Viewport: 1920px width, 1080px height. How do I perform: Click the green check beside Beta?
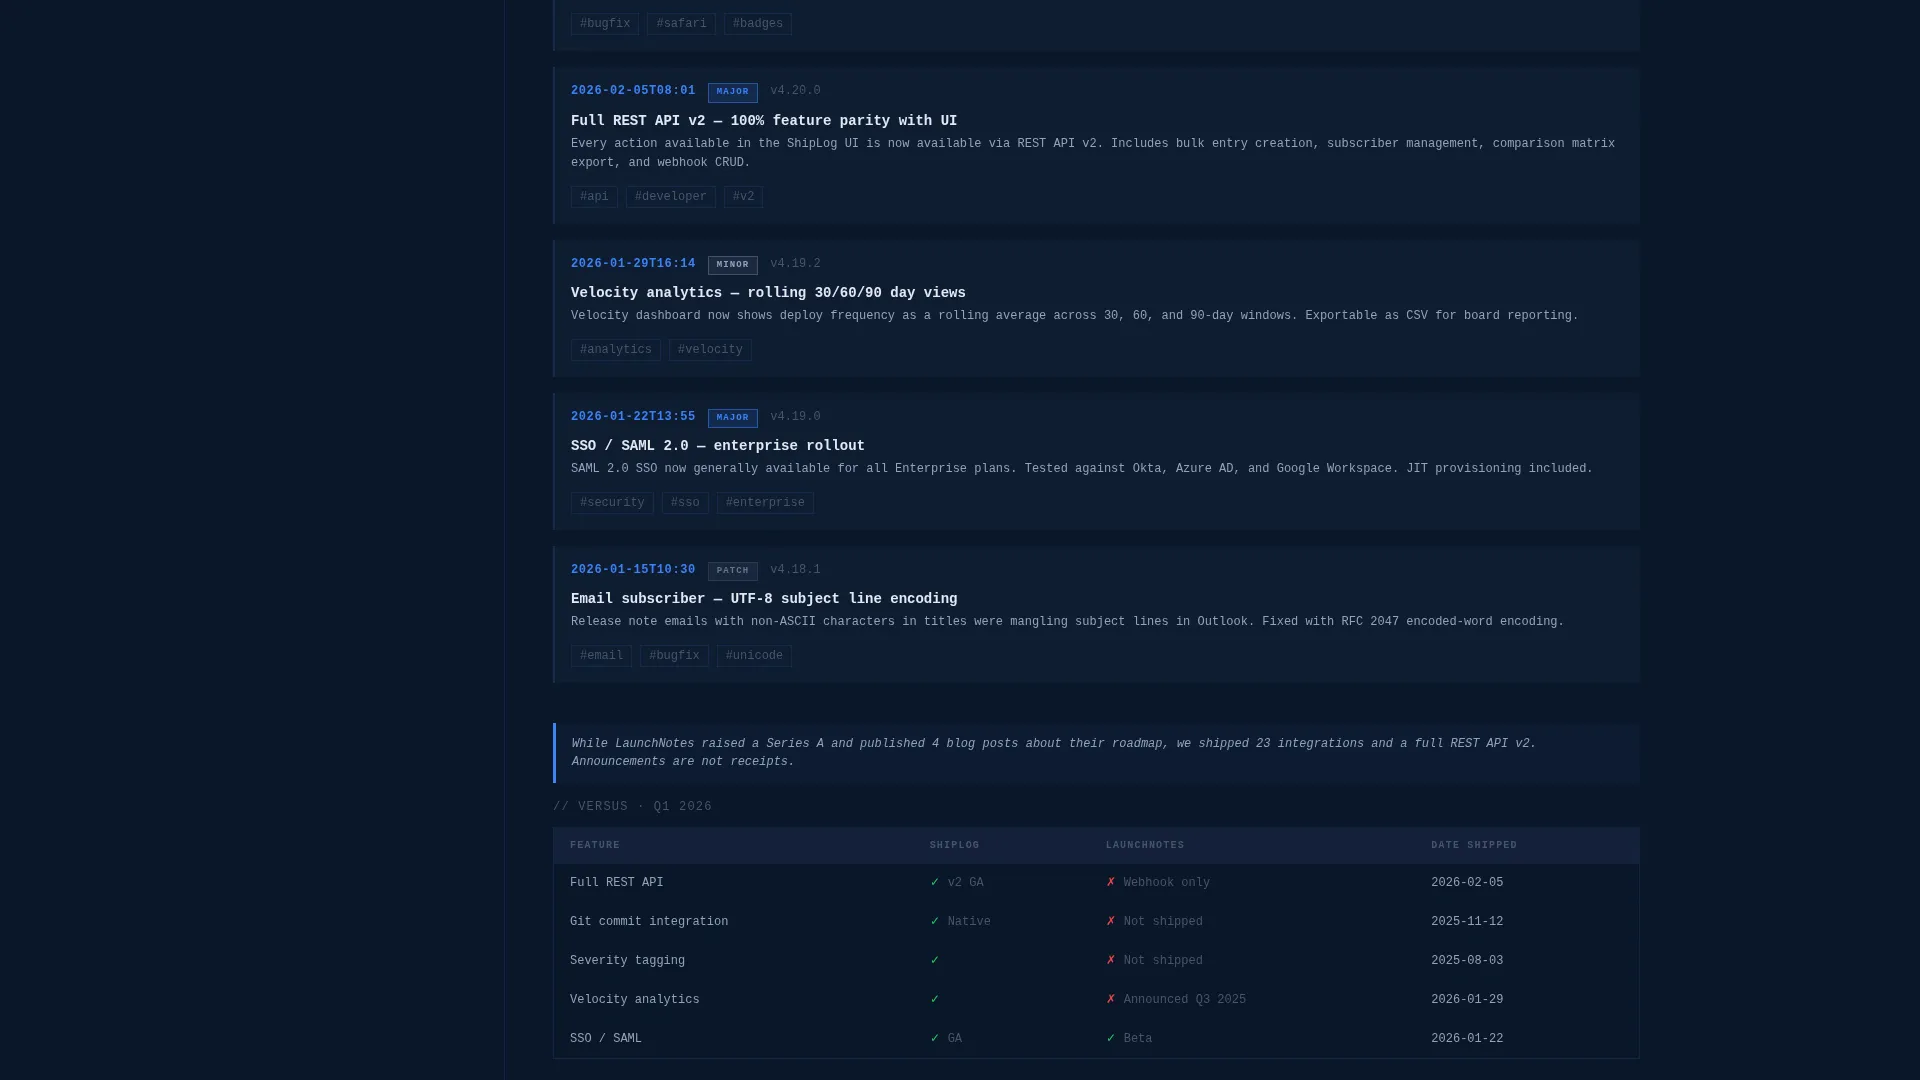click(x=1111, y=1039)
